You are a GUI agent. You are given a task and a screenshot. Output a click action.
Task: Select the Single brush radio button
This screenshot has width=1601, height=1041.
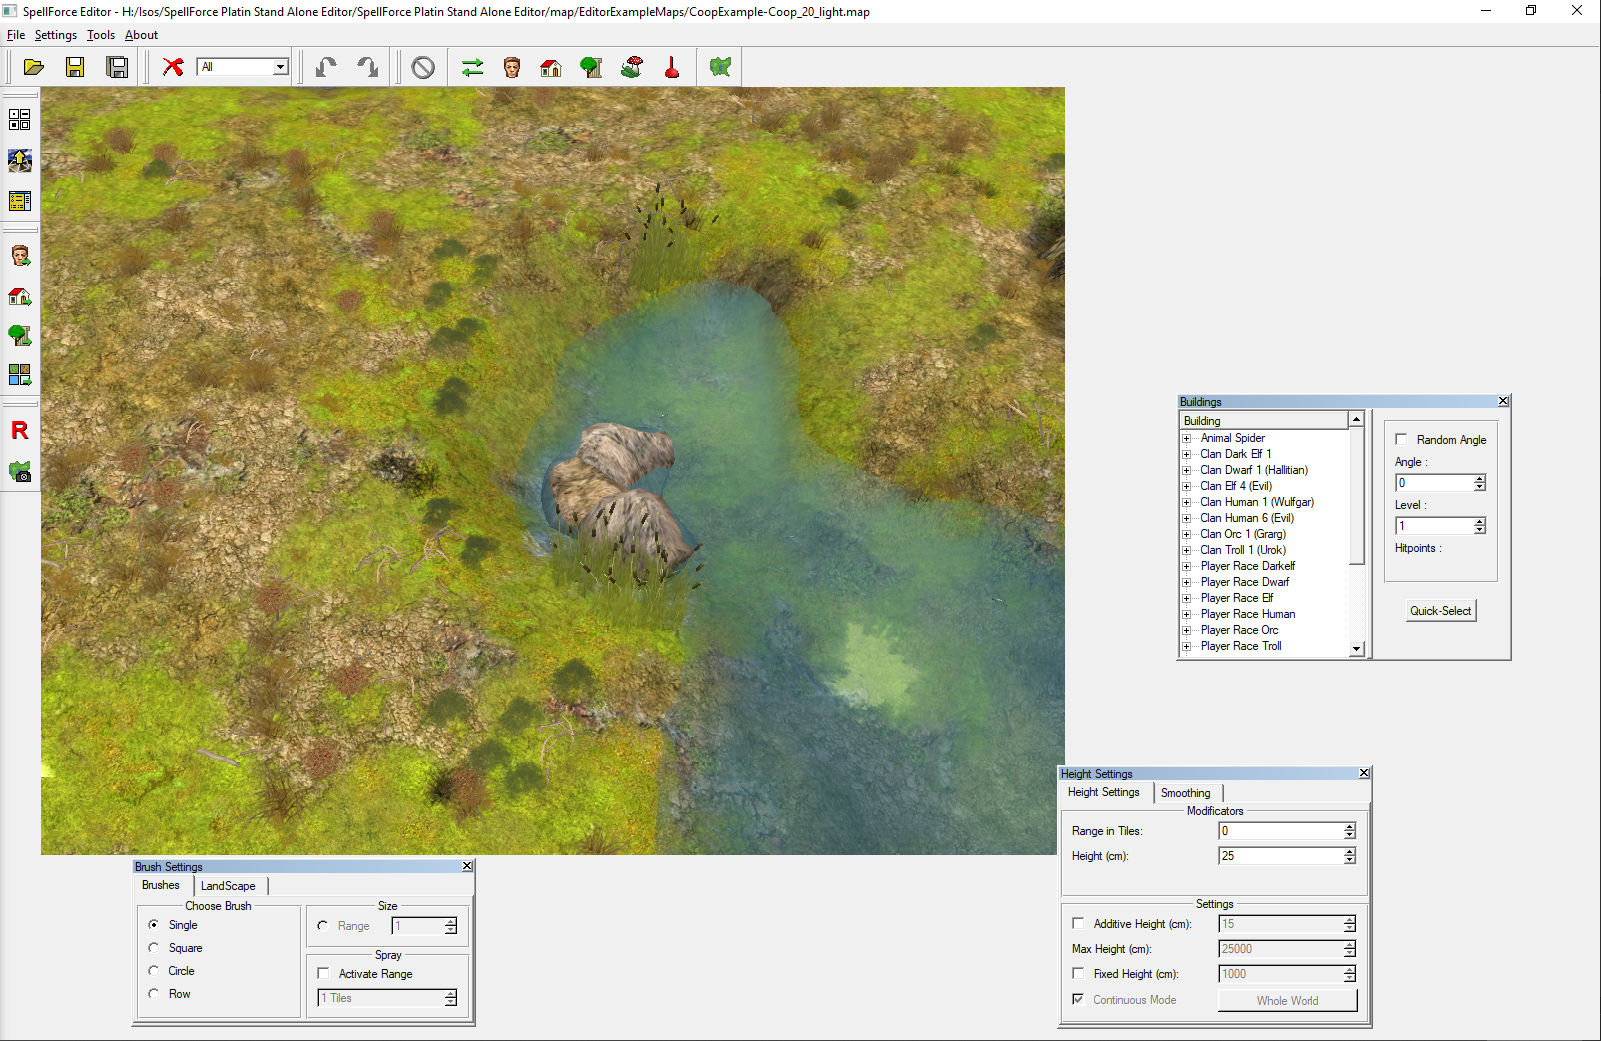click(154, 925)
